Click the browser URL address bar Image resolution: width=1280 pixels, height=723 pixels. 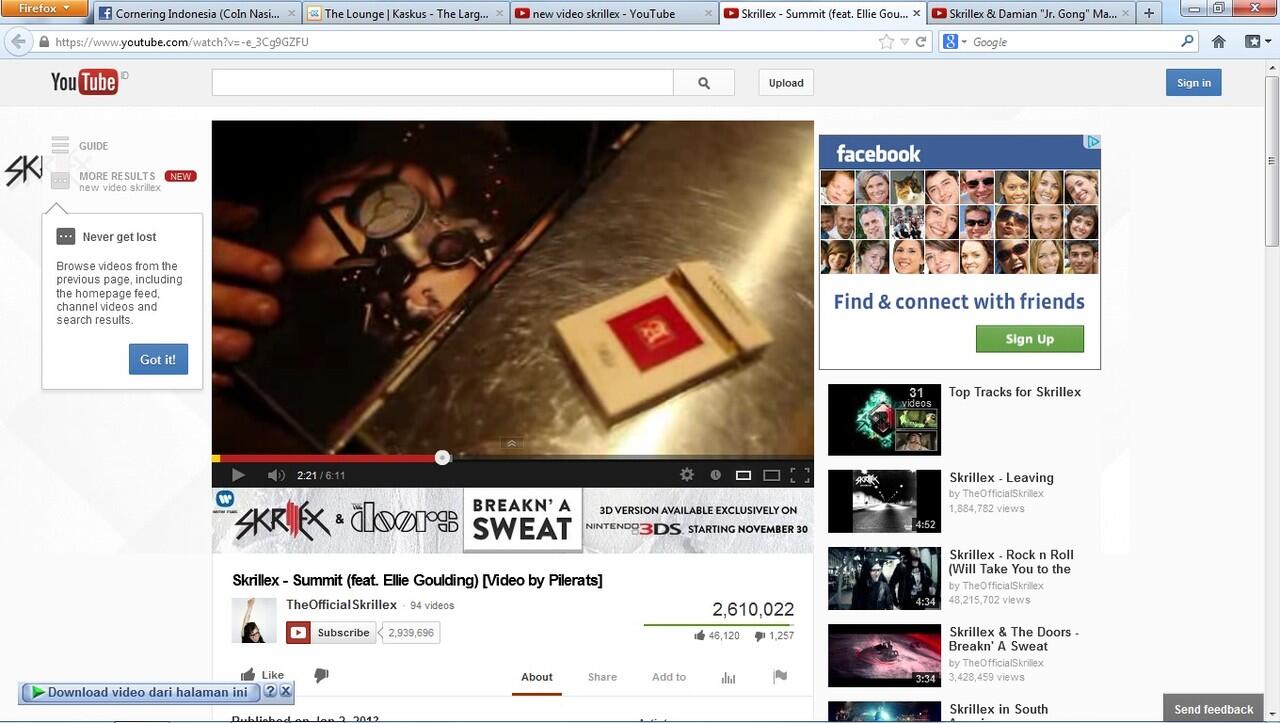click(460, 42)
